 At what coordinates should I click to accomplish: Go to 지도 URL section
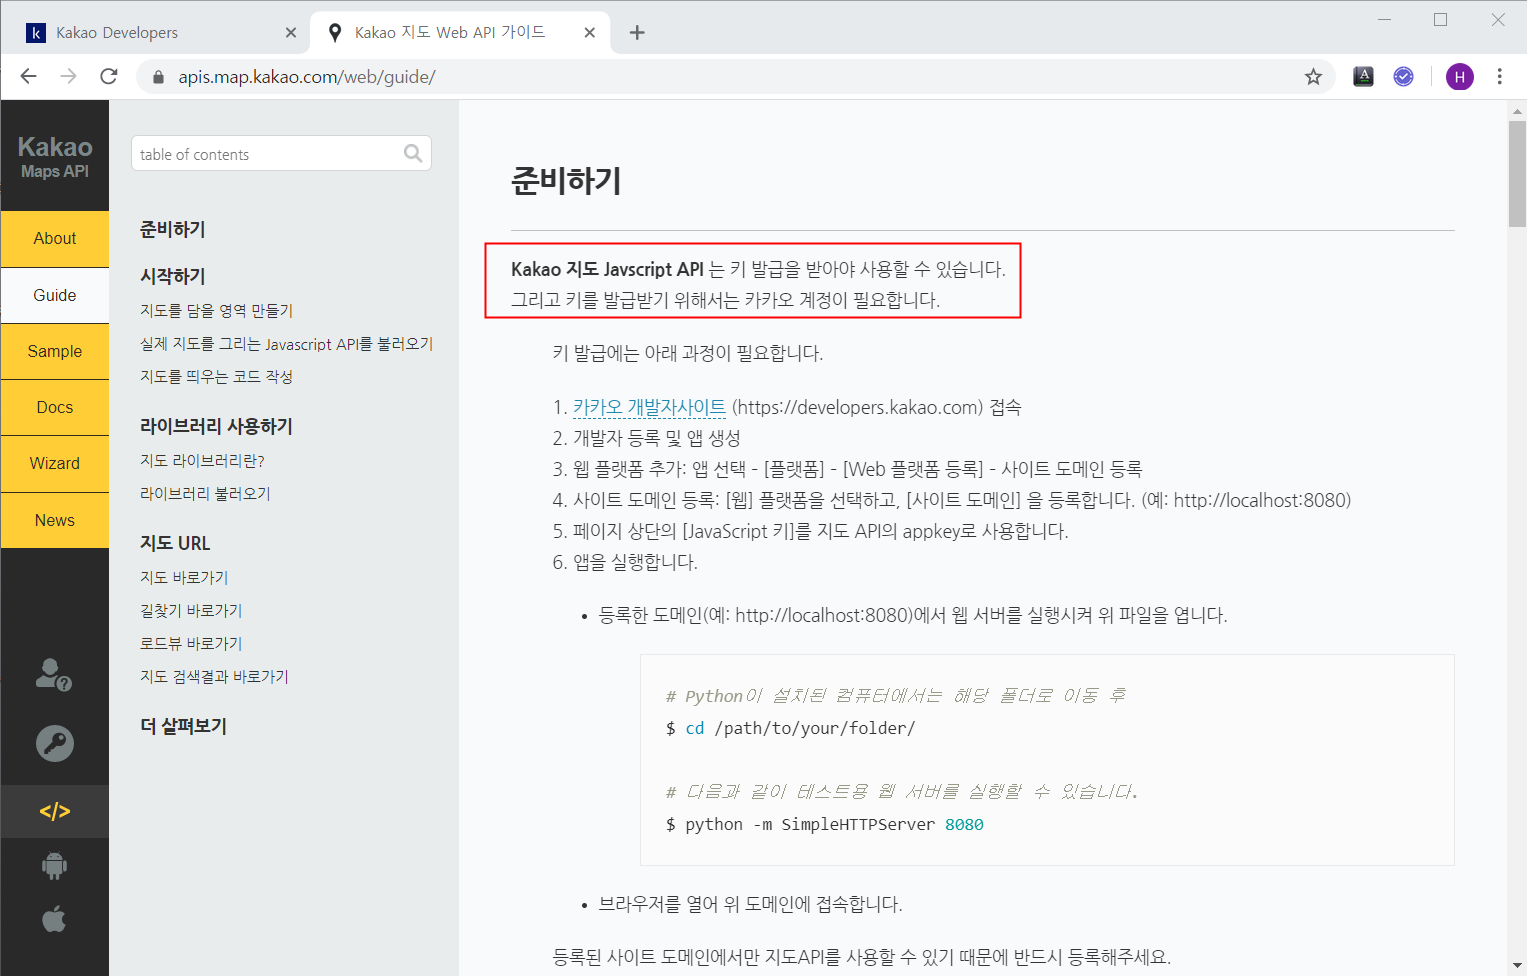[175, 543]
